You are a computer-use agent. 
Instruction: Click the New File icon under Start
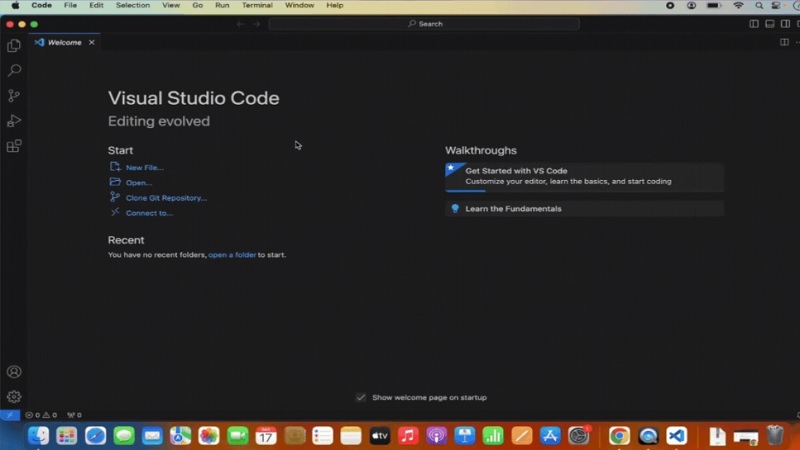[115, 167]
